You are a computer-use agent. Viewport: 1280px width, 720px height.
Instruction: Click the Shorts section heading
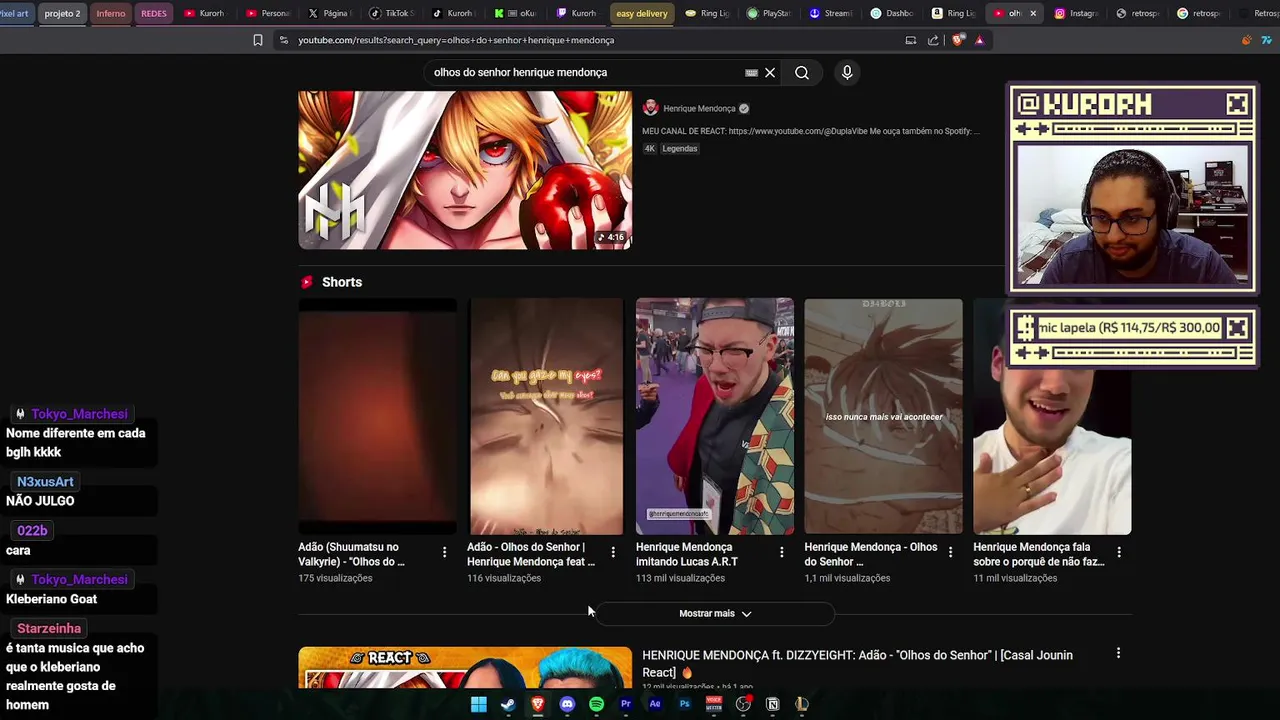tap(342, 282)
